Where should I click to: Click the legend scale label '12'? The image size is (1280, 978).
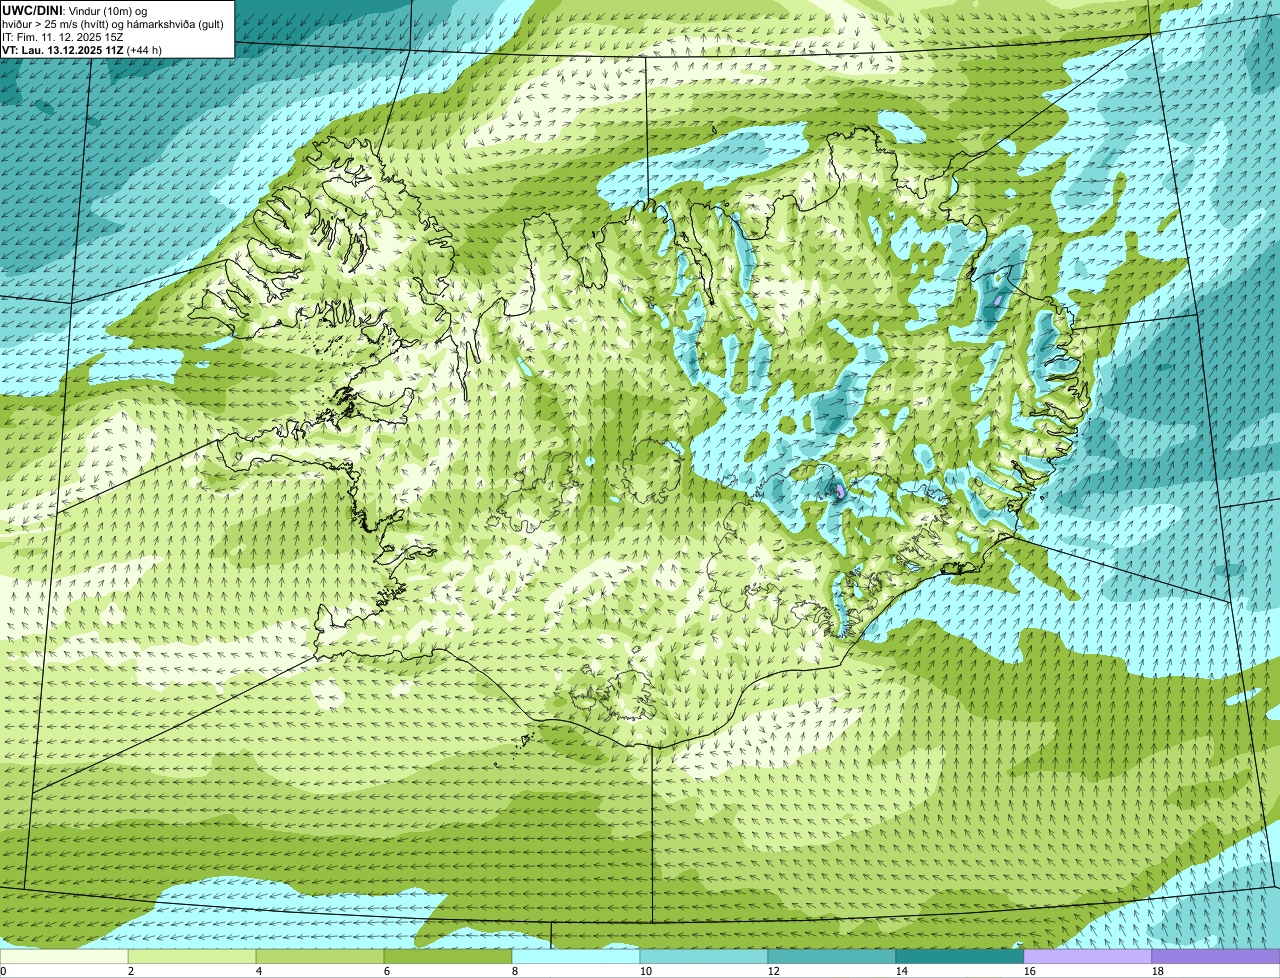(774, 971)
